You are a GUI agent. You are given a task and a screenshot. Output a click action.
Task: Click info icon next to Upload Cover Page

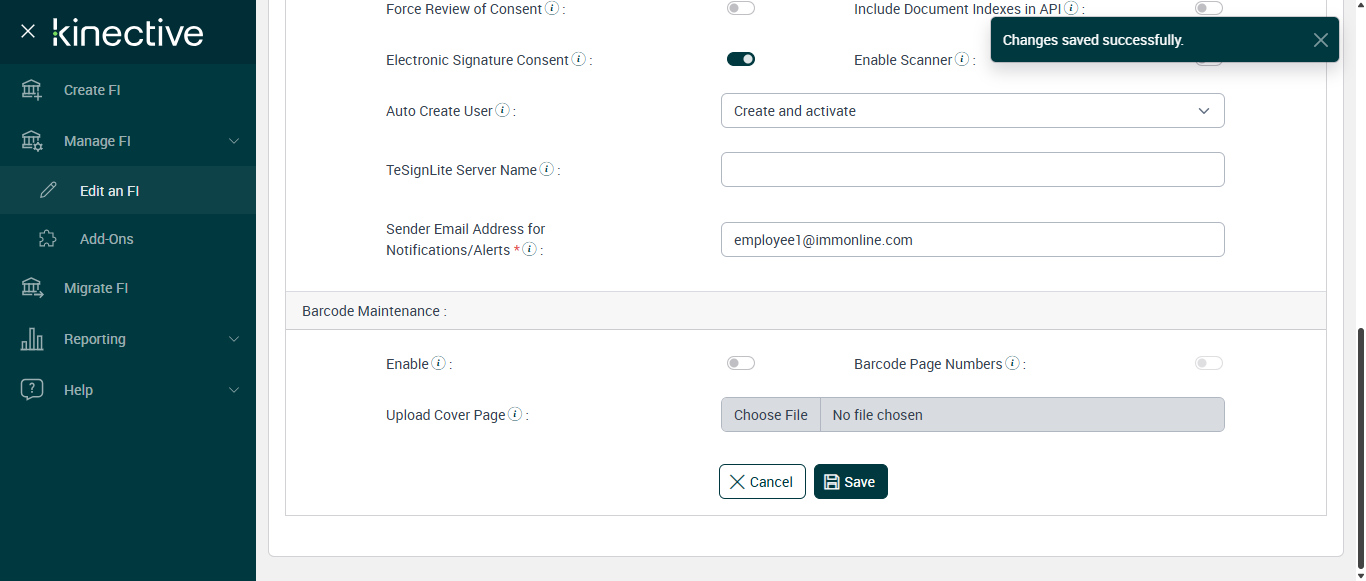(515, 415)
